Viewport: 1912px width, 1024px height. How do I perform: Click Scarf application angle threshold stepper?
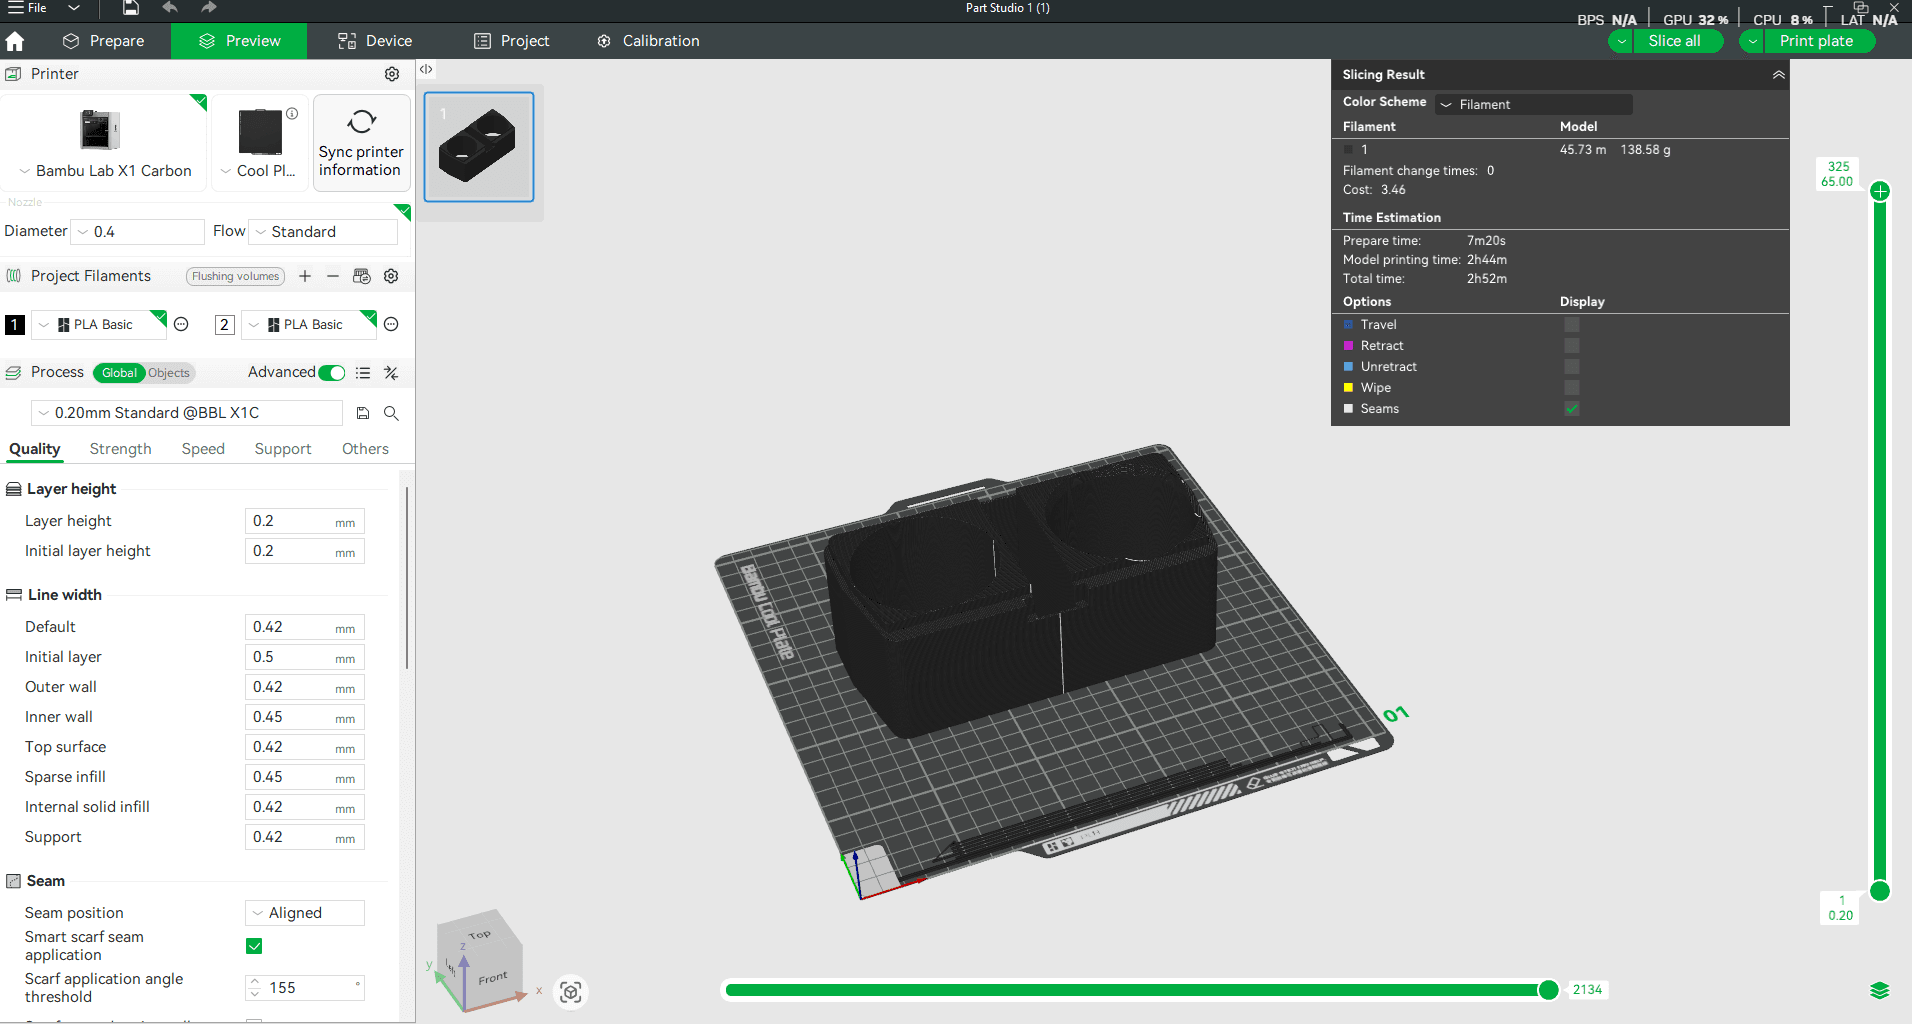click(255, 988)
